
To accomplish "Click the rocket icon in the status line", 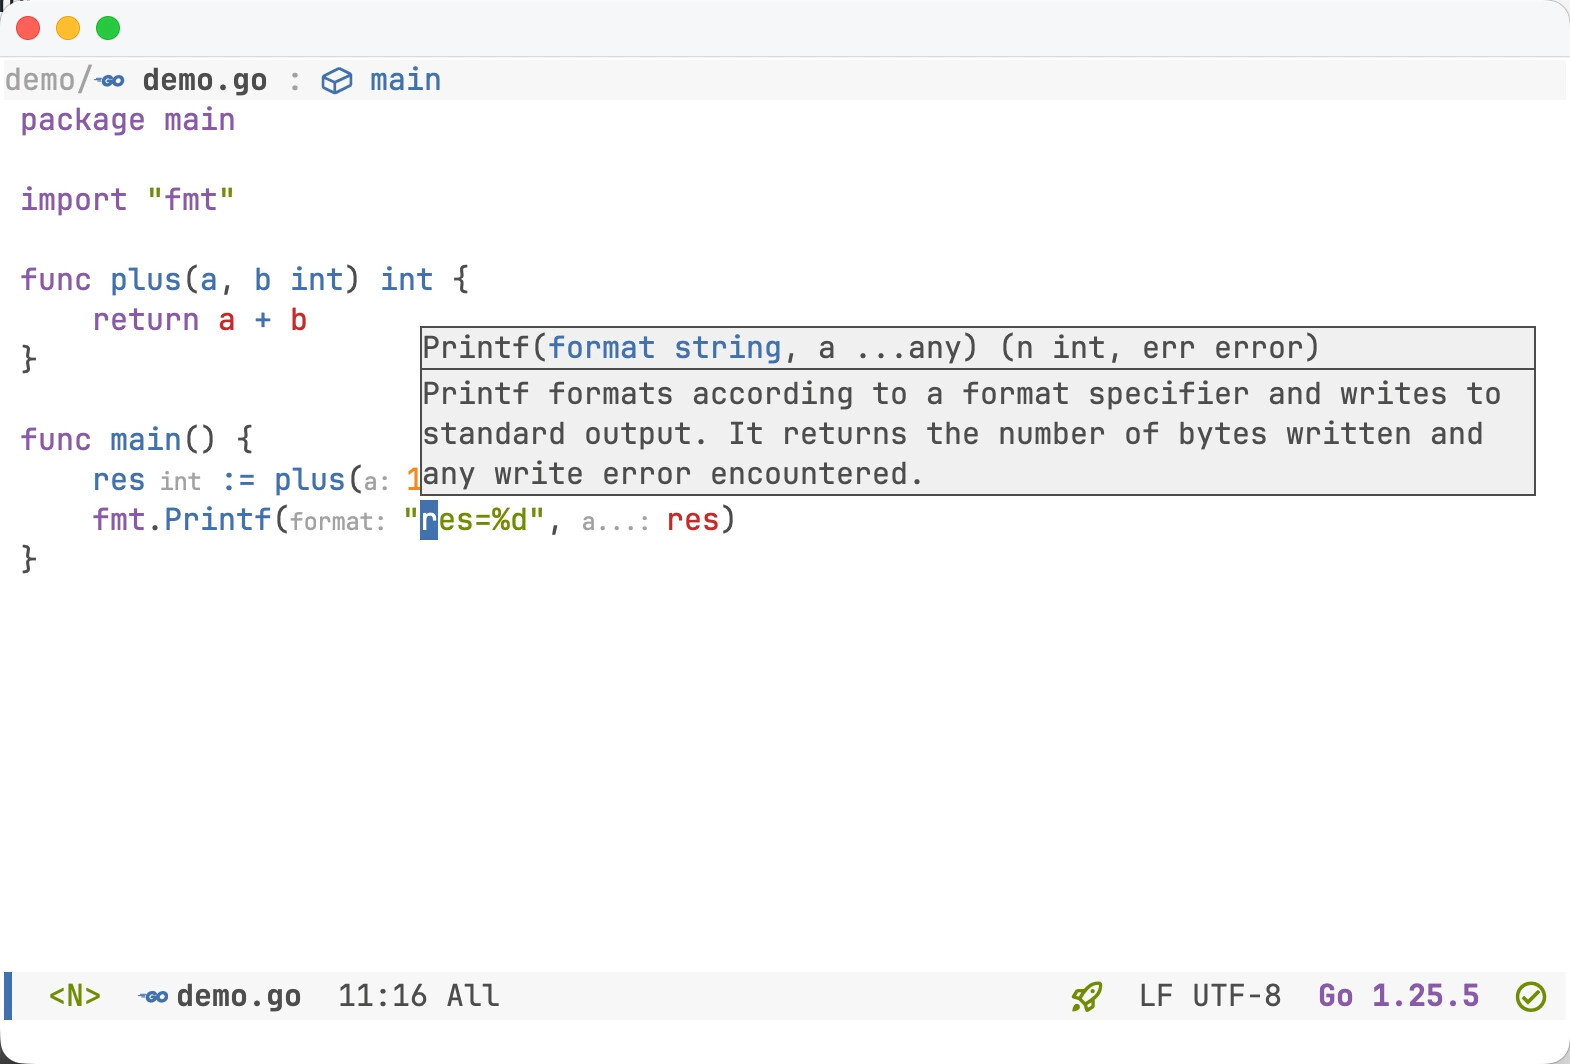I will pyautogui.click(x=1087, y=996).
